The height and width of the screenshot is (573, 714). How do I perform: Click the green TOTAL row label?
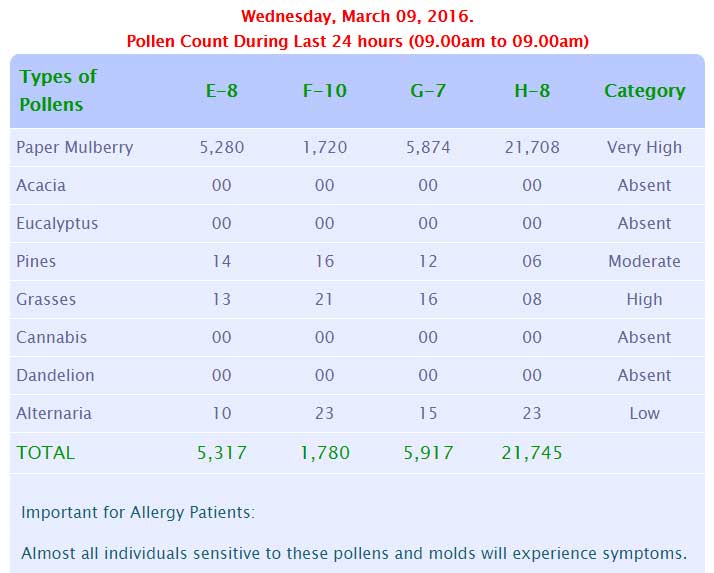point(45,452)
